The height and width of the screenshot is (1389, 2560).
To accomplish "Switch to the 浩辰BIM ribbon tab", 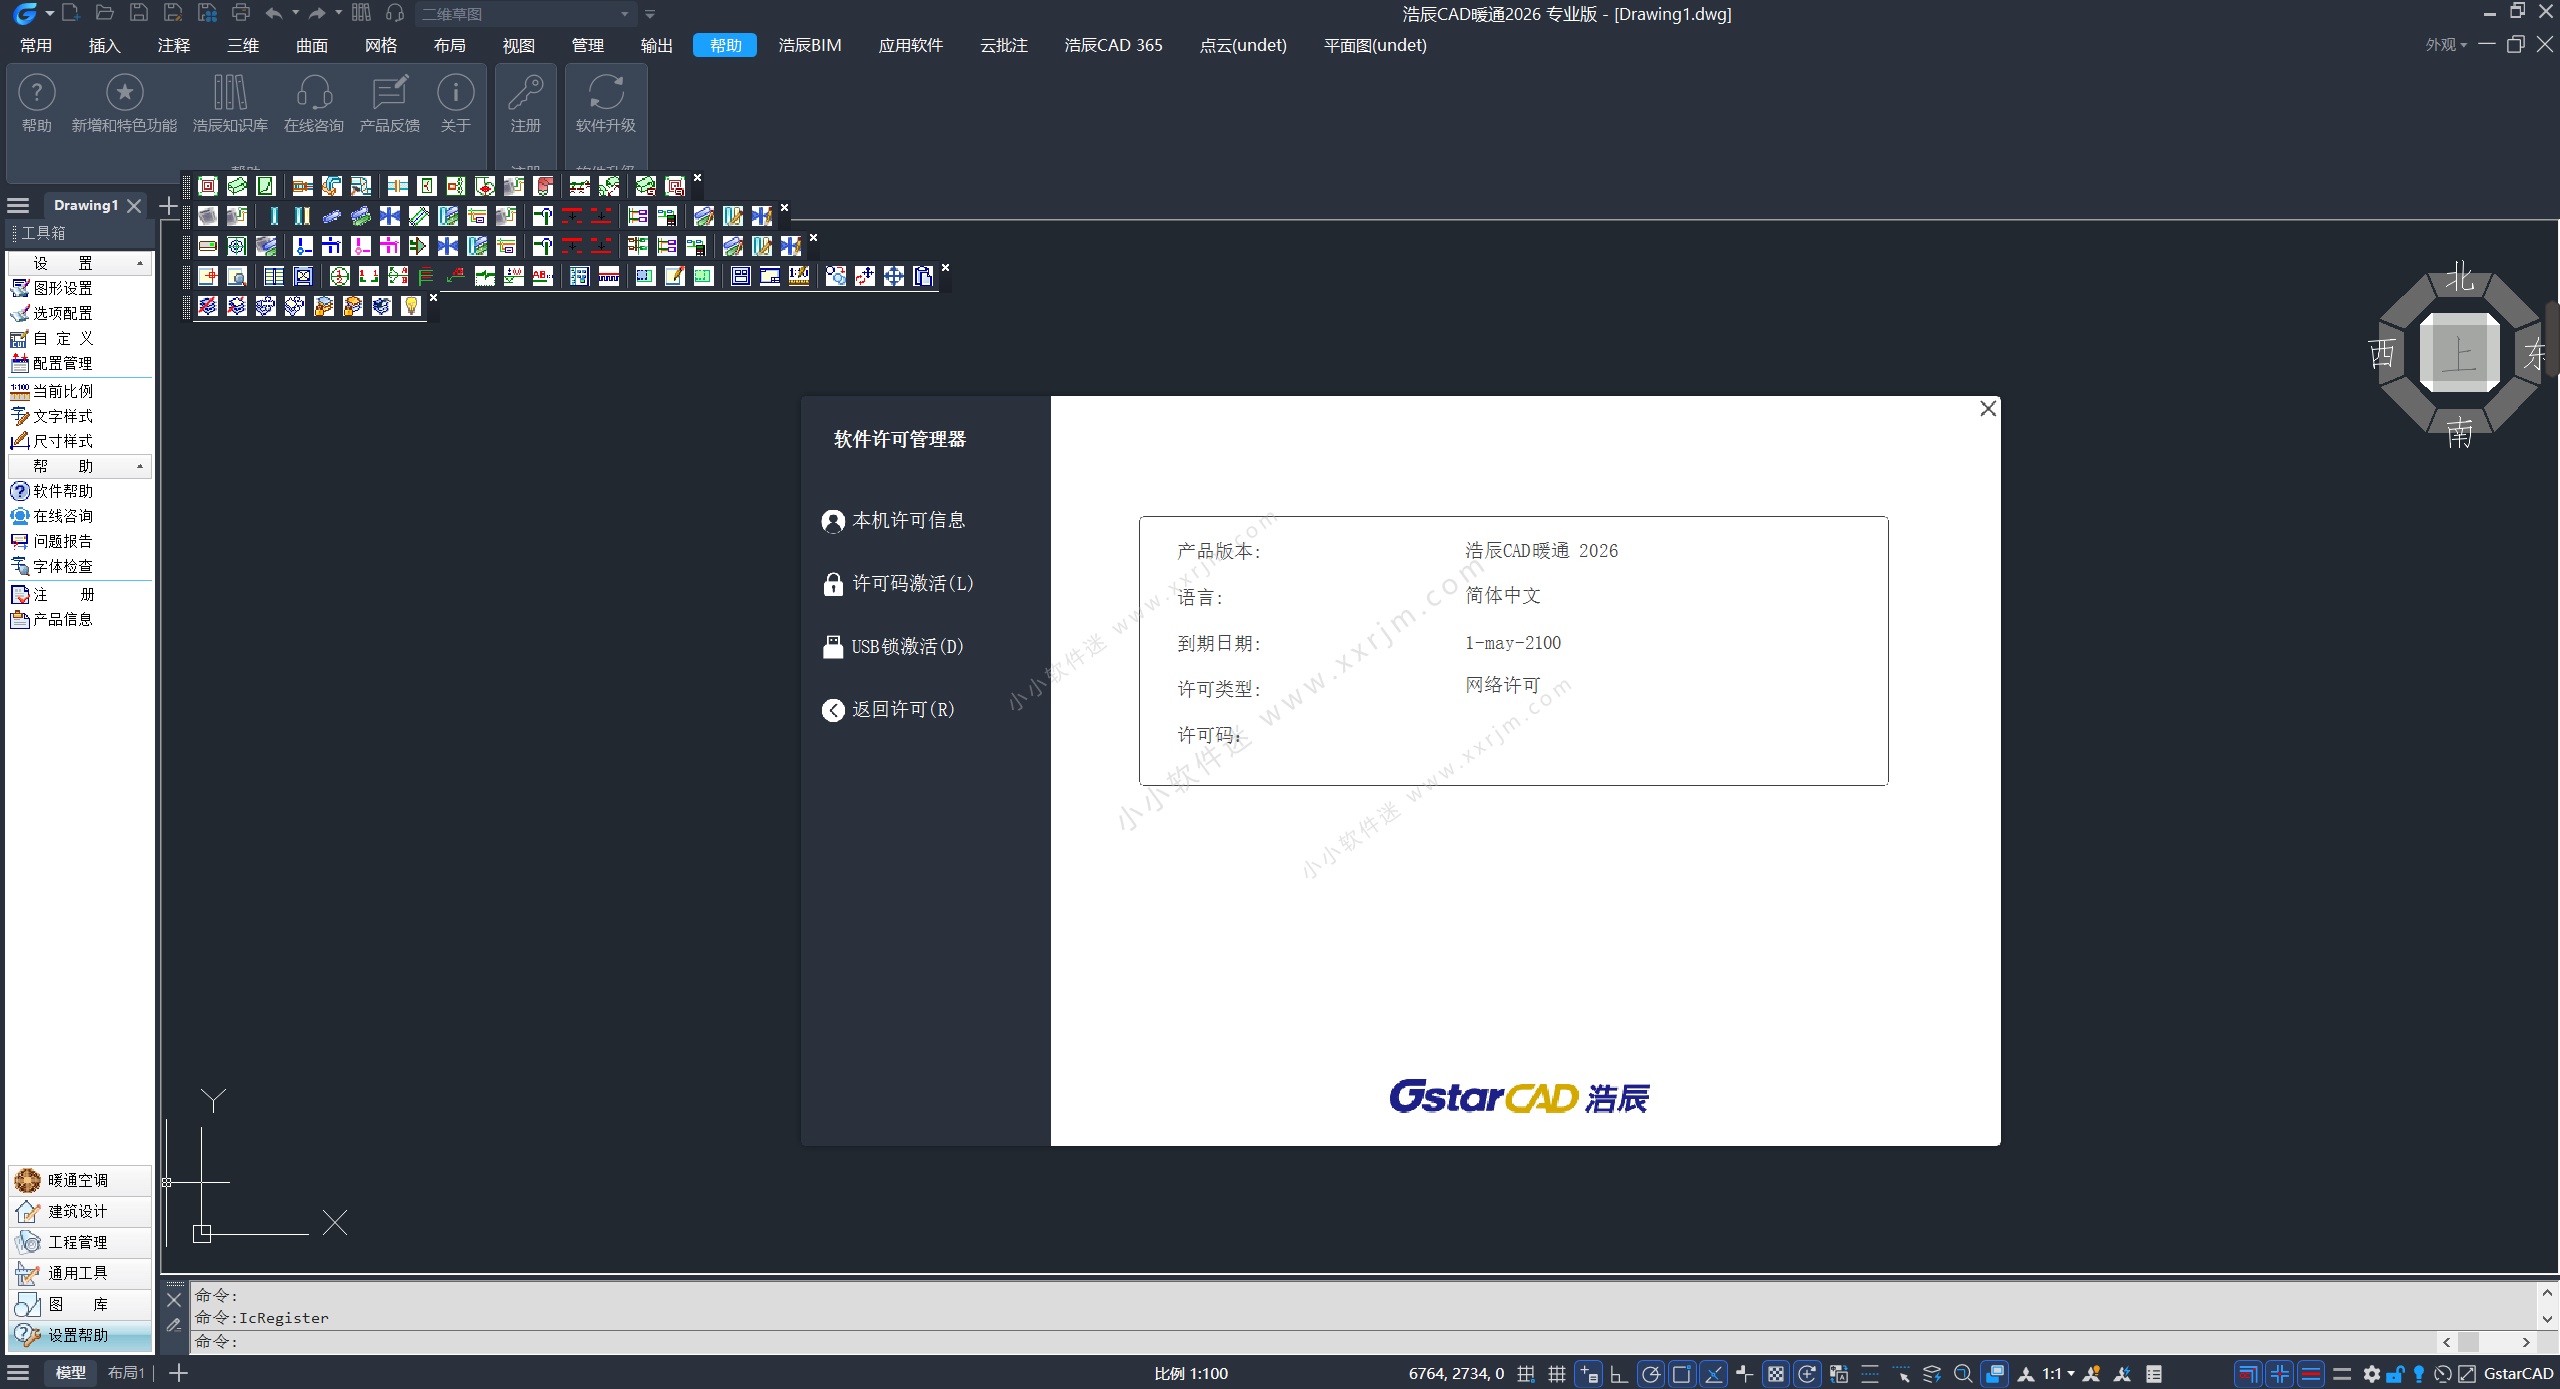I will (x=809, y=45).
